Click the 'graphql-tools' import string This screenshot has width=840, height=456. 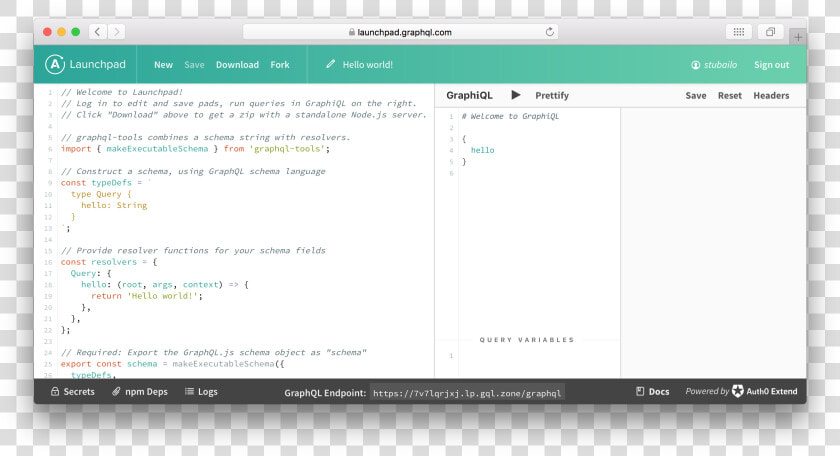pyautogui.click(x=287, y=148)
